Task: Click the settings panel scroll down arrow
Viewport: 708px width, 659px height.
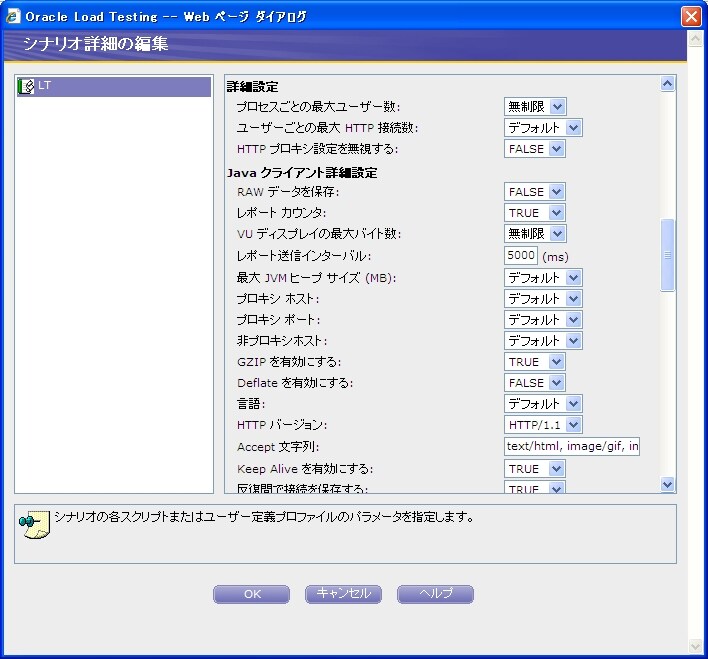Action: pos(667,485)
